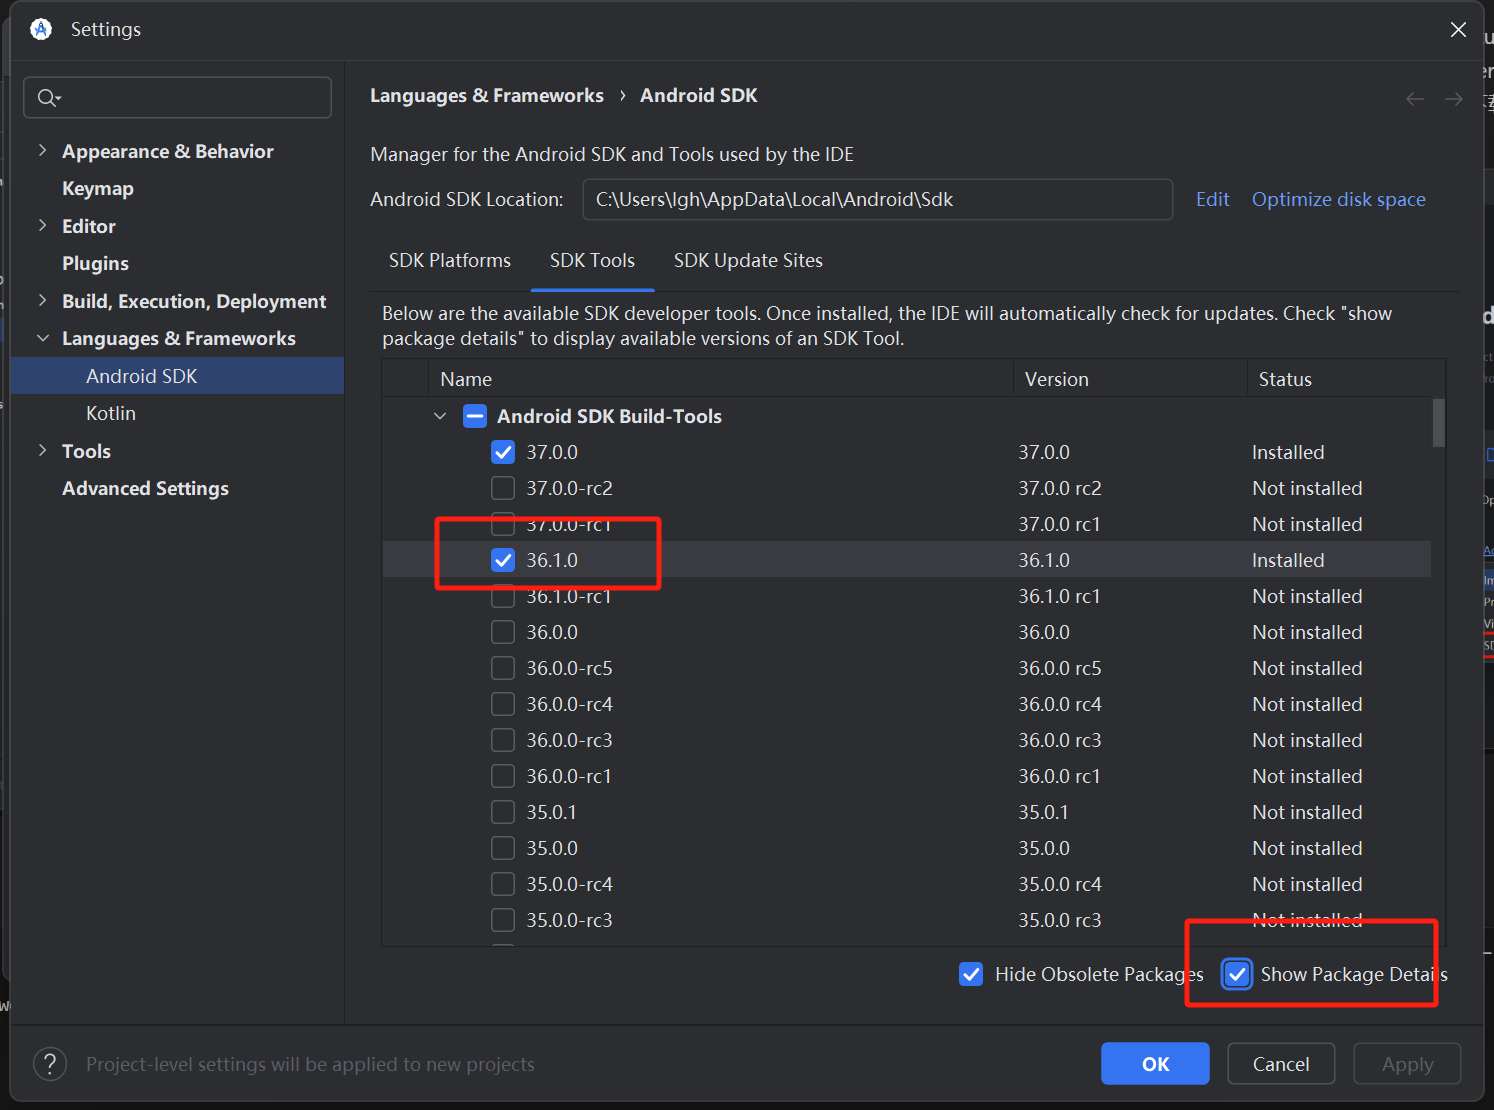Check the 36.0.0-rc3 build-tools checkbox

pyautogui.click(x=503, y=740)
